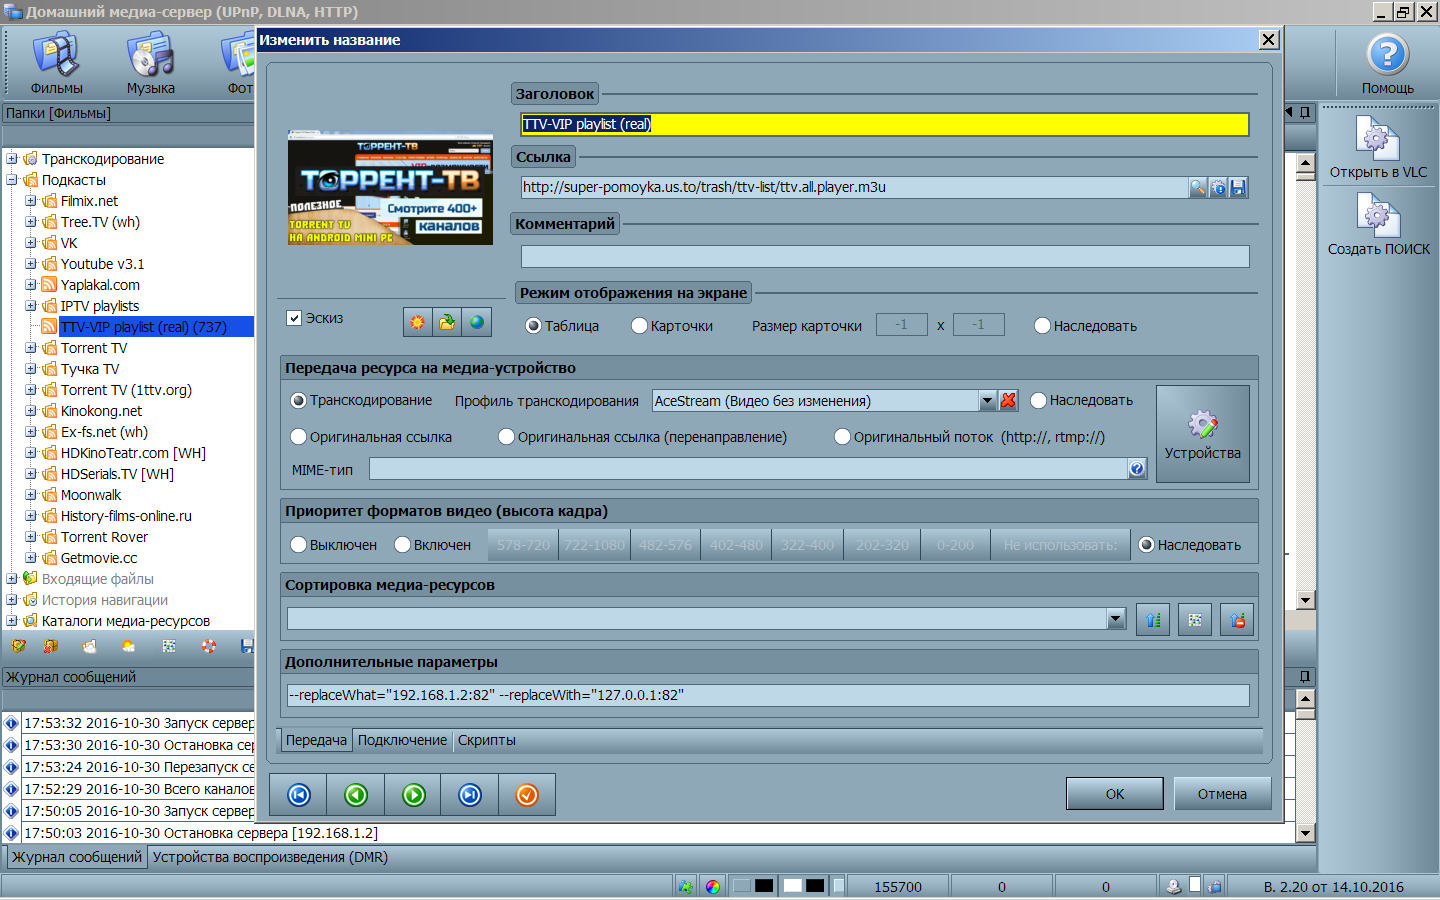Expand the Torrent TV tree node

click(30, 348)
